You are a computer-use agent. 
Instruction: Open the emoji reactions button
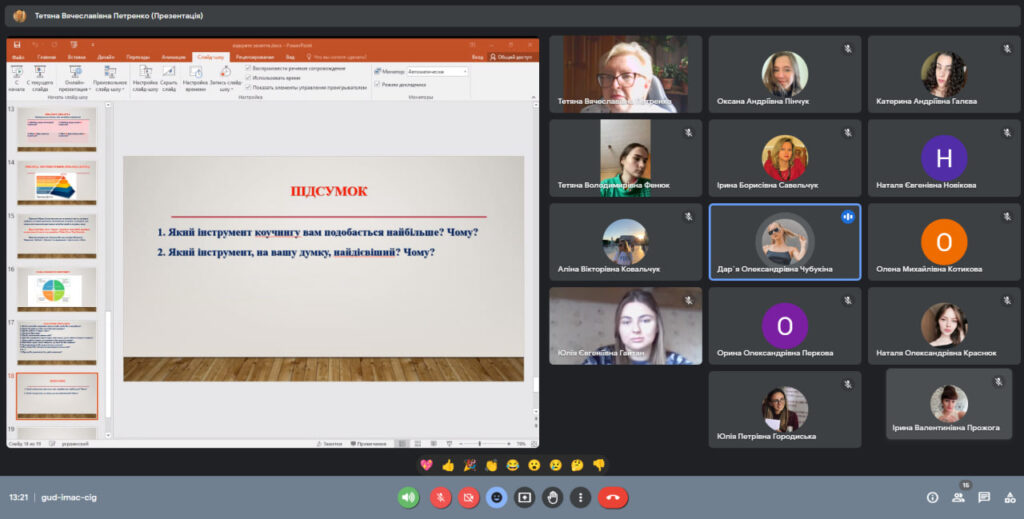(496, 497)
